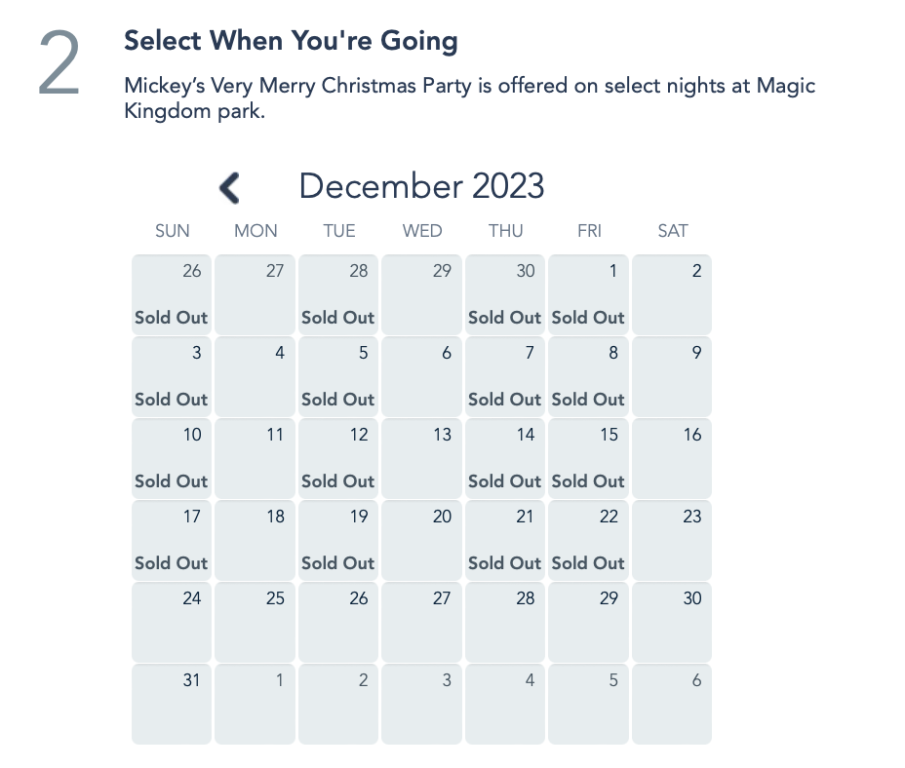Pick December 26 date cell
The width and height of the screenshot is (905, 768).
pyautogui.click(x=338, y=622)
